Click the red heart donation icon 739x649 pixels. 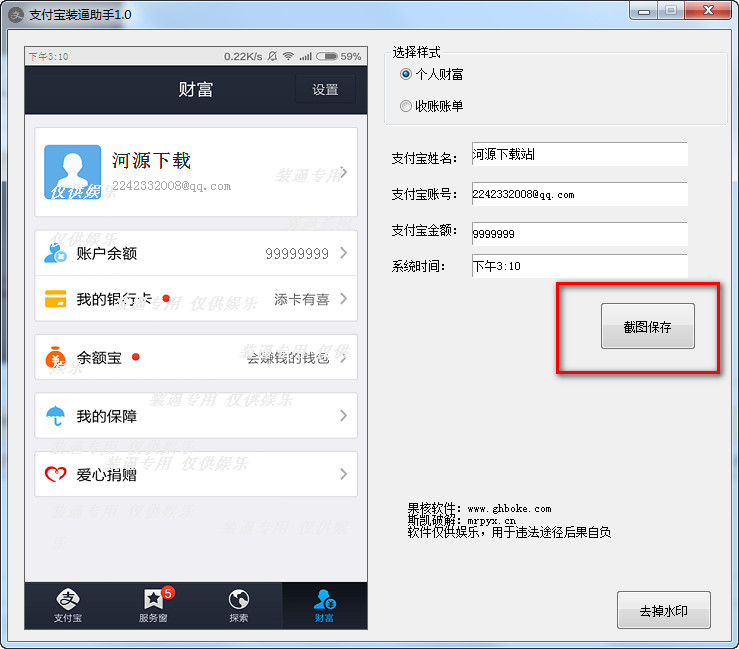(x=55, y=474)
